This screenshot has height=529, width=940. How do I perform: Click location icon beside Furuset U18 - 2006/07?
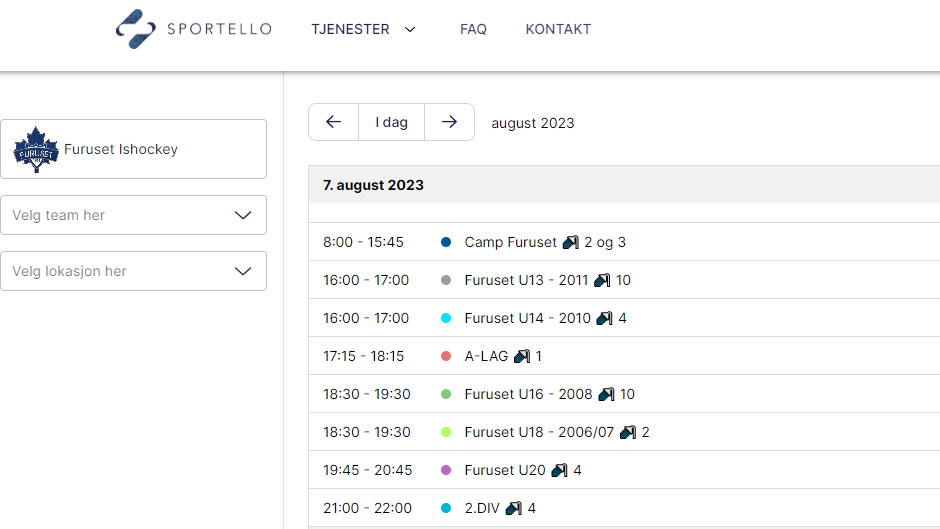[628, 432]
